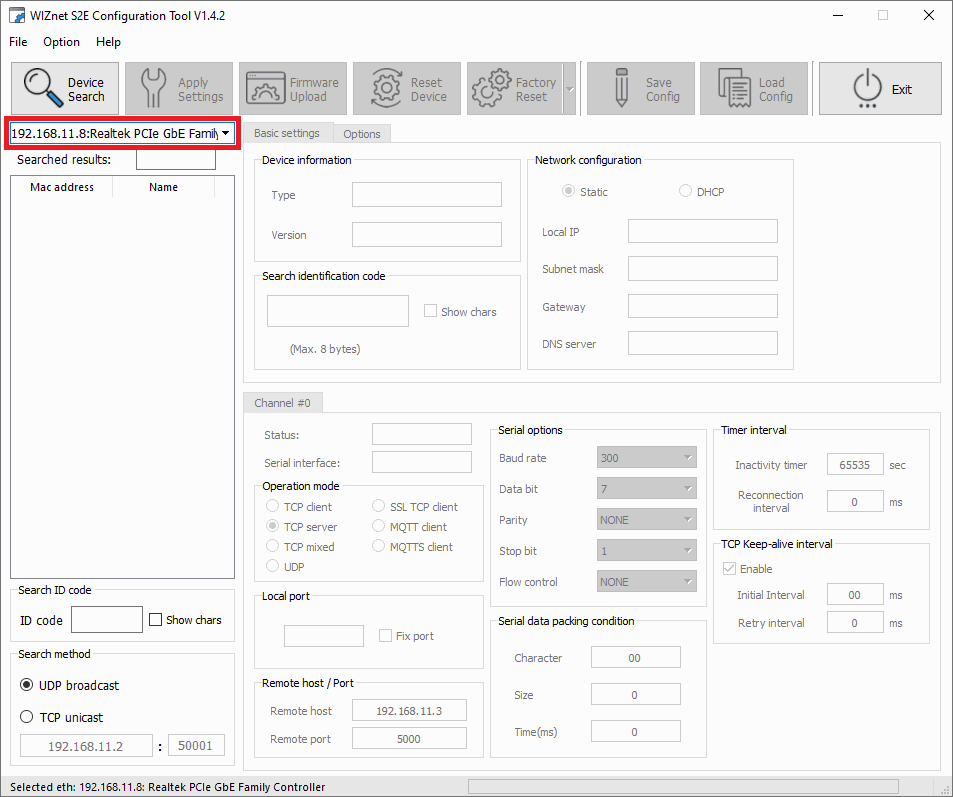Image resolution: width=953 pixels, height=797 pixels.
Task: Open the File menu
Action: tap(18, 42)
